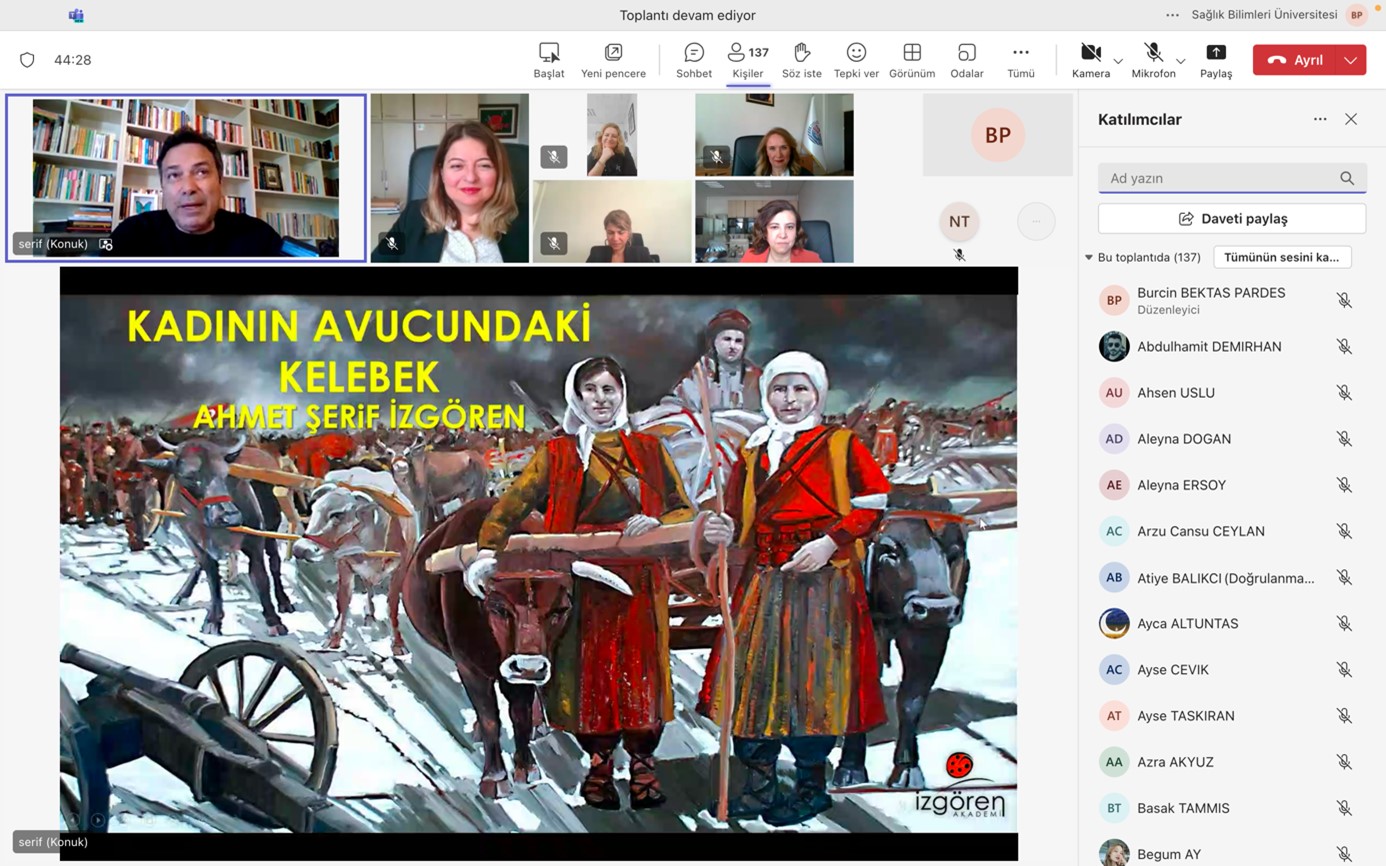Image resolution: width=1386 pixels, height=866 pixels.
Task: Open the Görünüm view options
Action: point(912,60)
